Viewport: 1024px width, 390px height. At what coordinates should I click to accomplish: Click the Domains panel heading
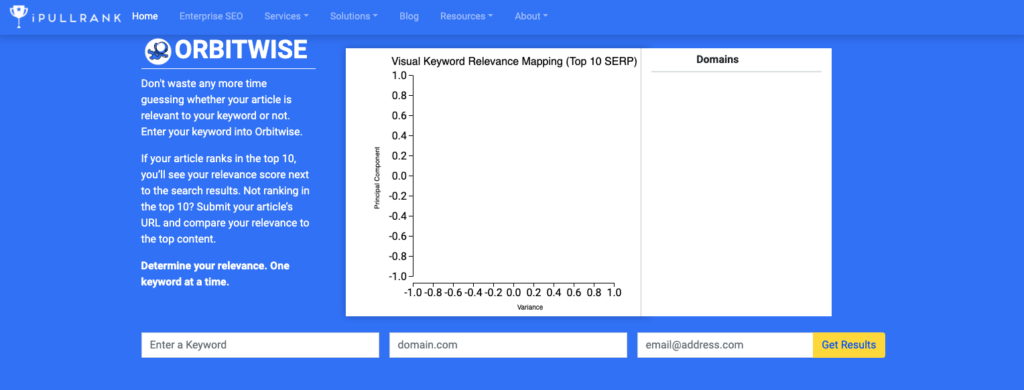717,59
